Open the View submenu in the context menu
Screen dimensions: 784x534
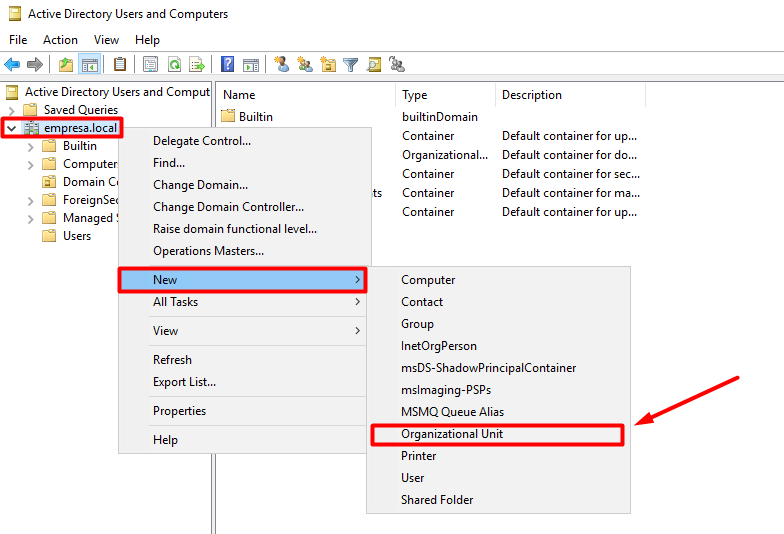point(243,331)
